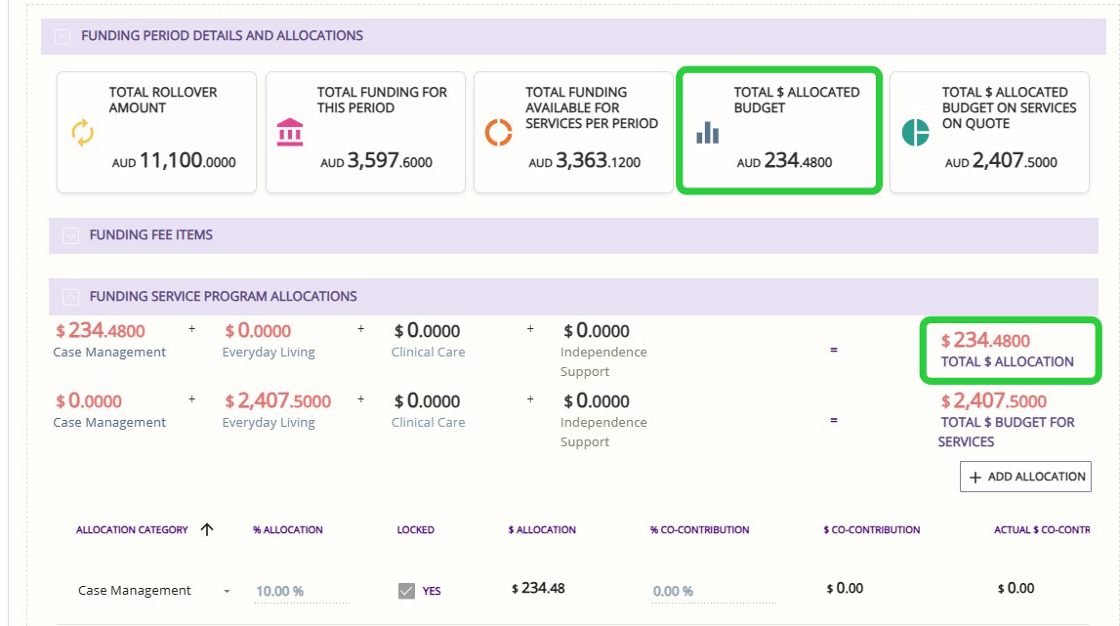The image size is (1120, 626).
Task: Click the Add Allocation button
Action: pos(1026,477)
